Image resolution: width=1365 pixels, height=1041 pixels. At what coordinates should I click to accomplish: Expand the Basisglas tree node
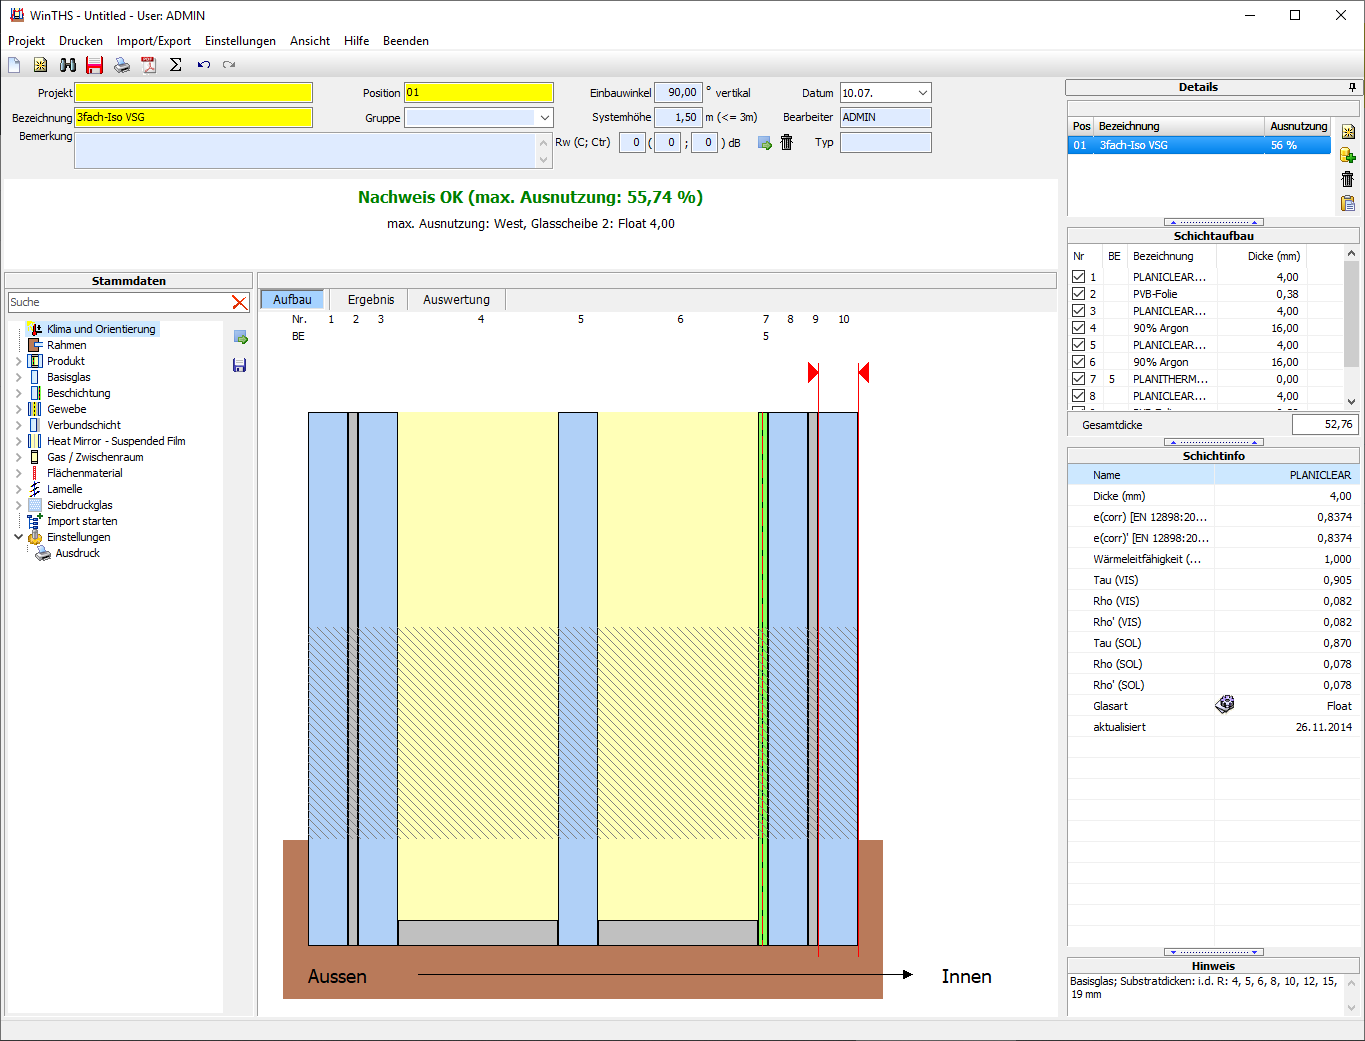[18, 377]
